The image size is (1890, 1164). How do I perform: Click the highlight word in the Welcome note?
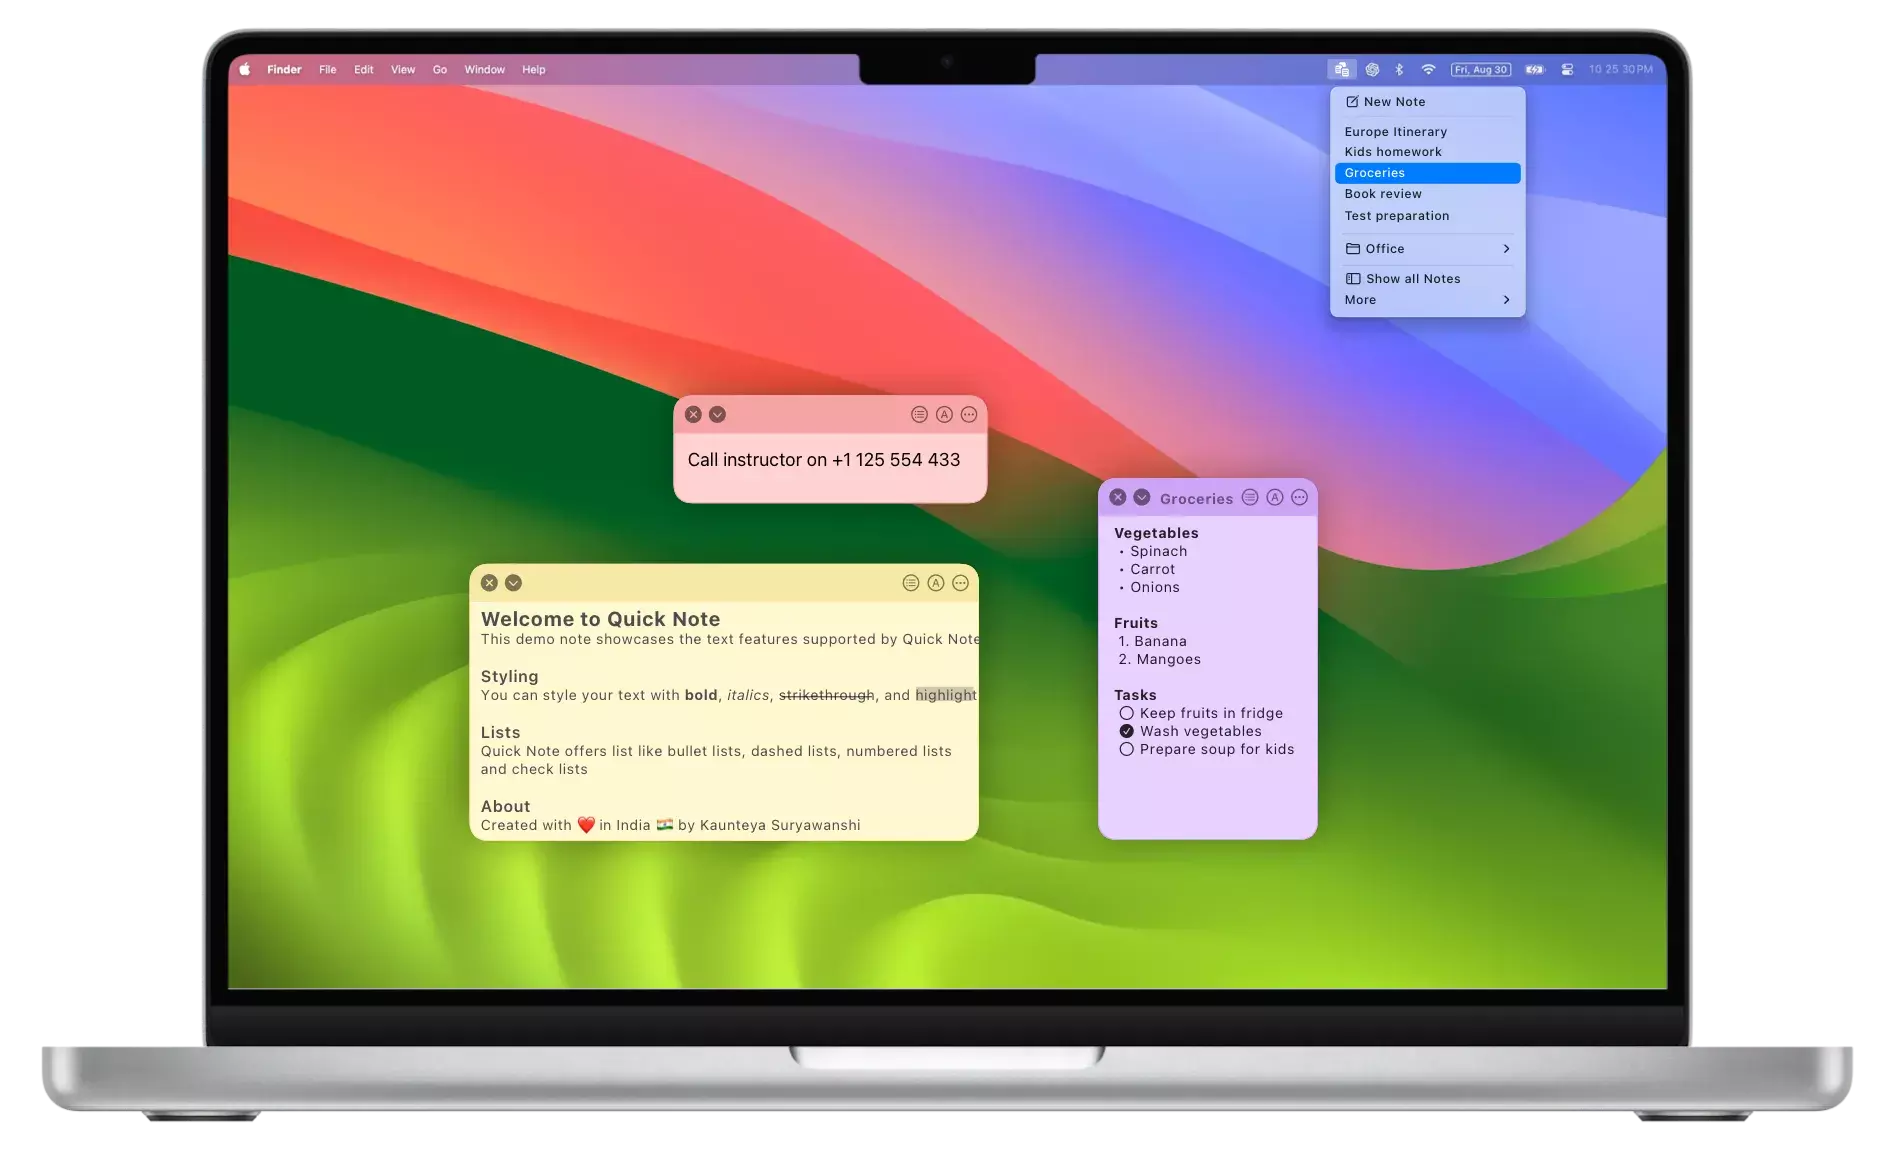click(946, 695)
